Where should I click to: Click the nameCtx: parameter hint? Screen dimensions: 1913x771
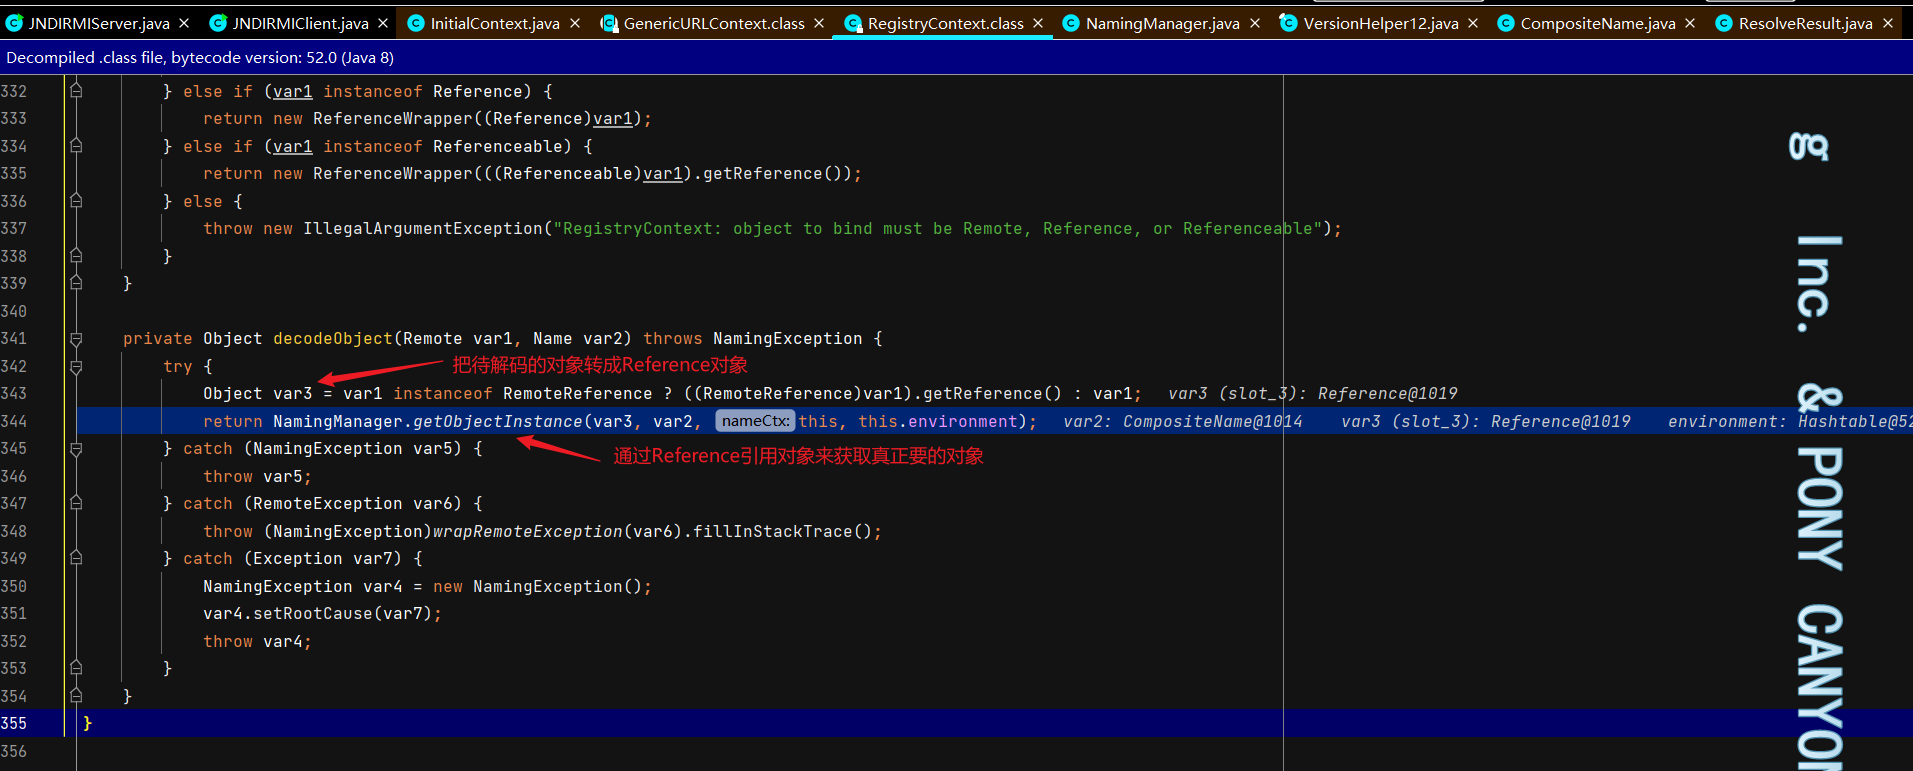pos(755,421)
